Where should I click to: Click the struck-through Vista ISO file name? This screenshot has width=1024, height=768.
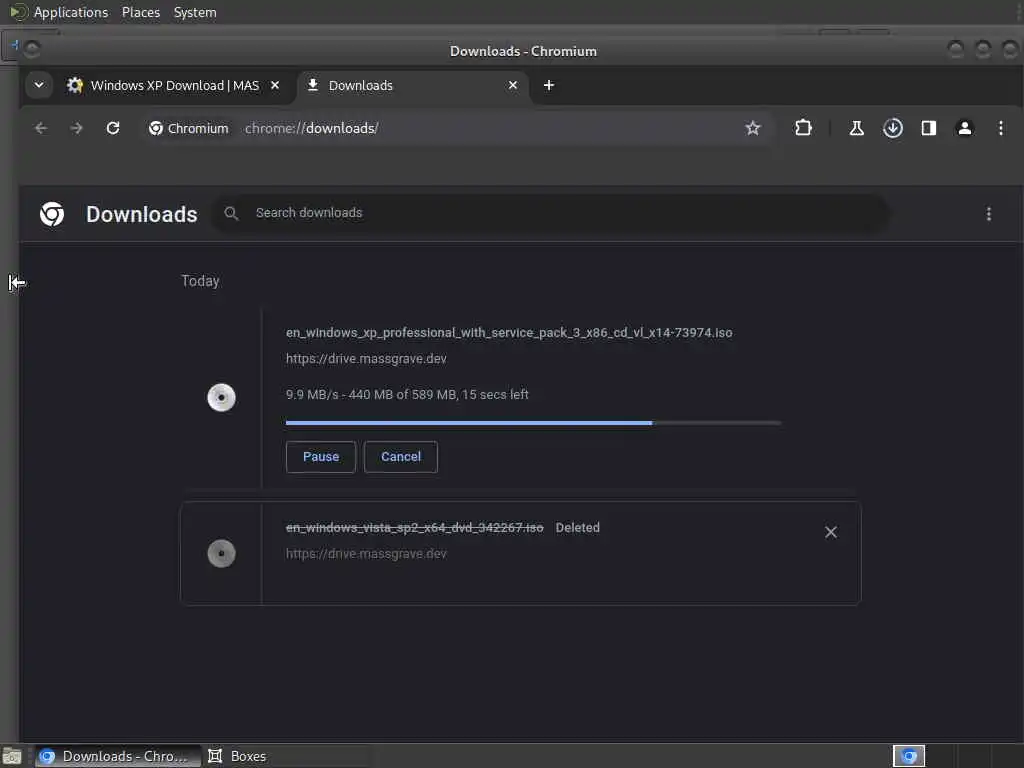[x=414, y=528]
